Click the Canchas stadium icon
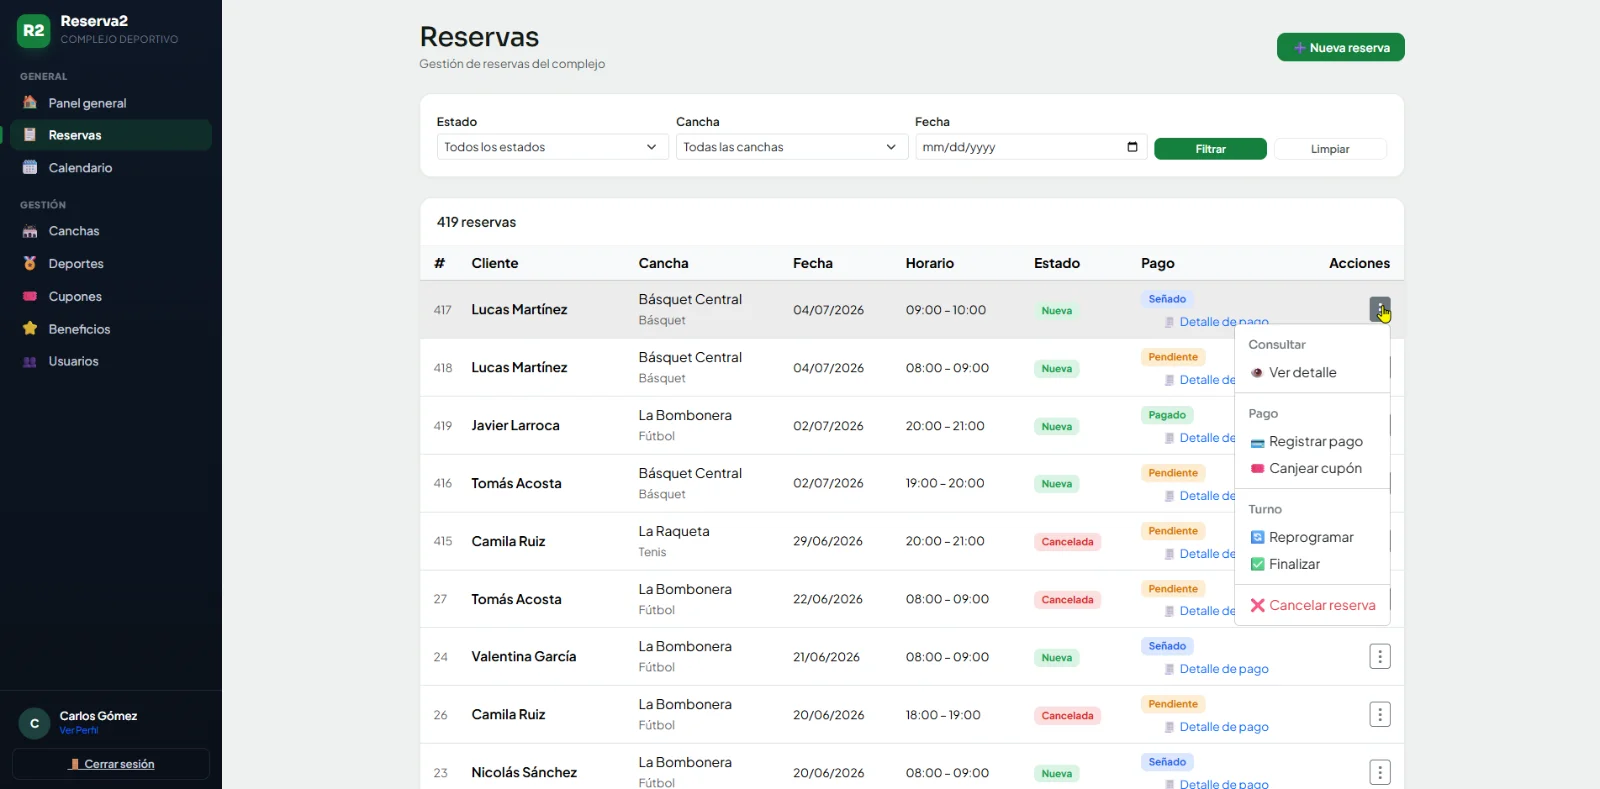The image size is (1600, 789). pyautogui.click(x=30, y=231)
